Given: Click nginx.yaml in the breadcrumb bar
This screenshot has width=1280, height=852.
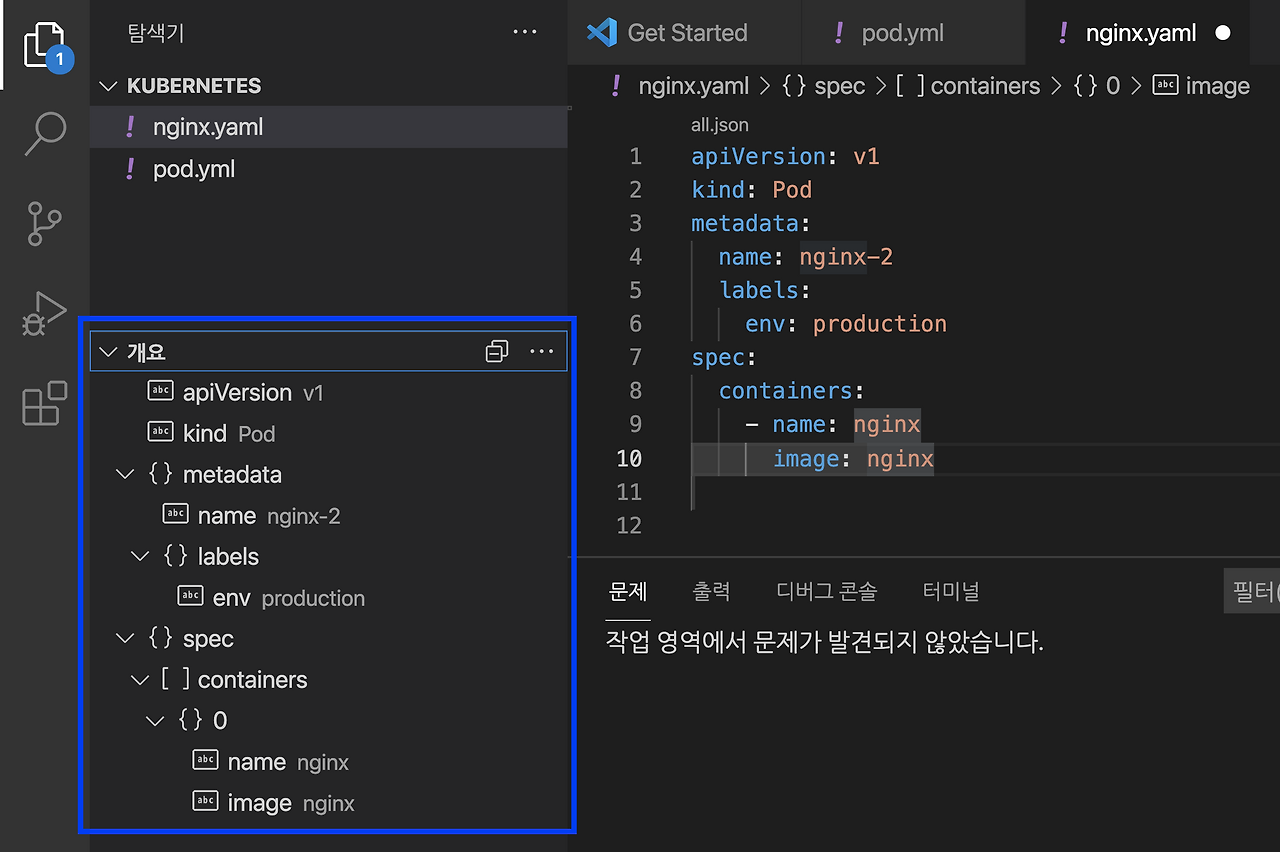Looking at the screenshot, I should point(693,86).
